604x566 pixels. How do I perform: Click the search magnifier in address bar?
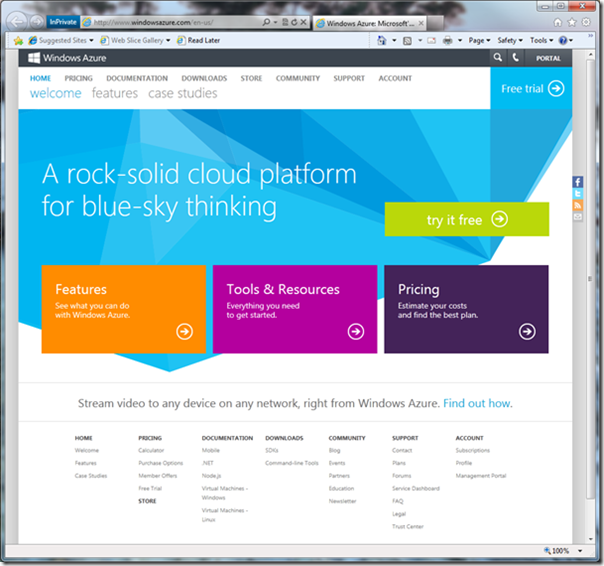266,22
